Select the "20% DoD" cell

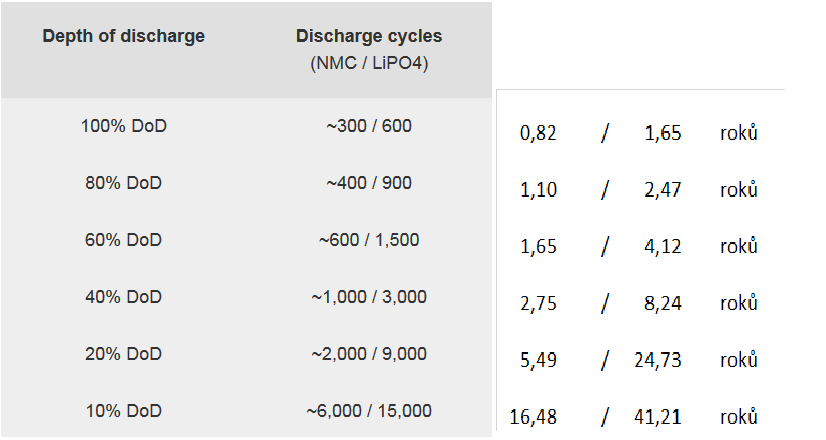(124, 354)
